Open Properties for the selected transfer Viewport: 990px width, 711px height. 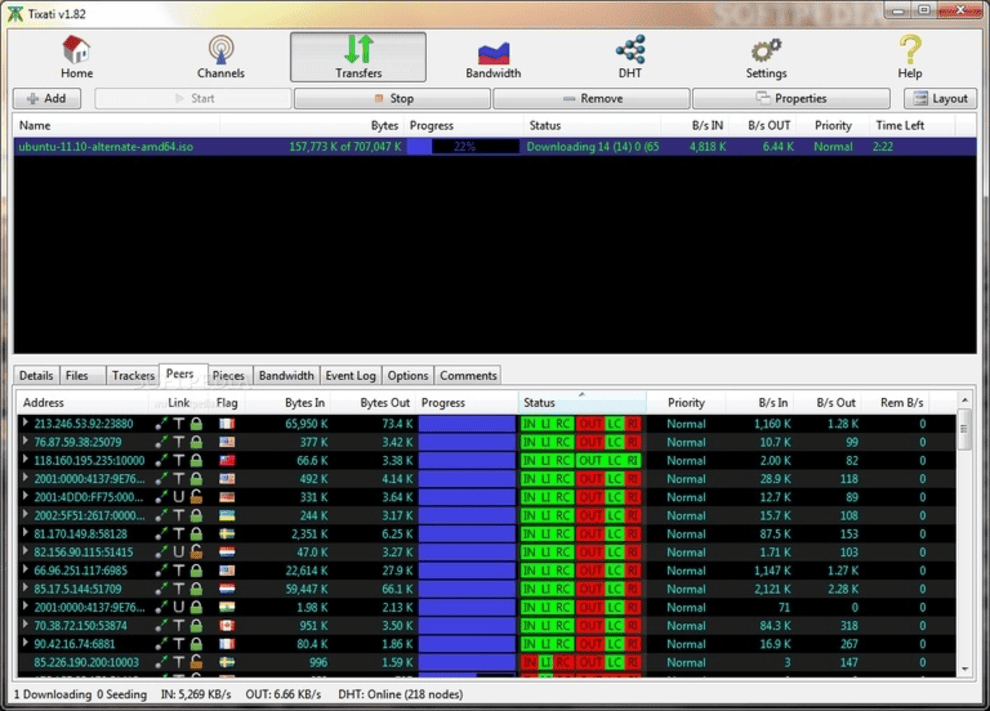[x=793, y=98]
